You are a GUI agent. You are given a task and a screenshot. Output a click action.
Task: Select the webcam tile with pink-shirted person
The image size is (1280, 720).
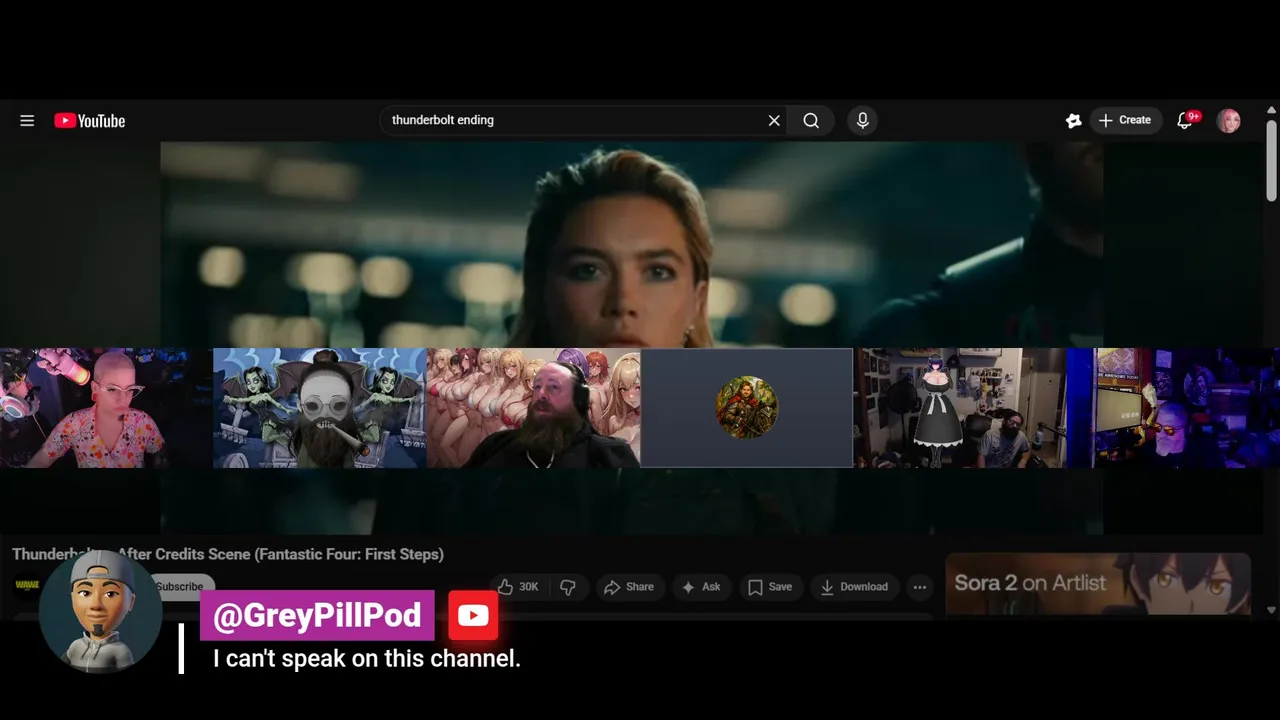(x=106, y=408)
